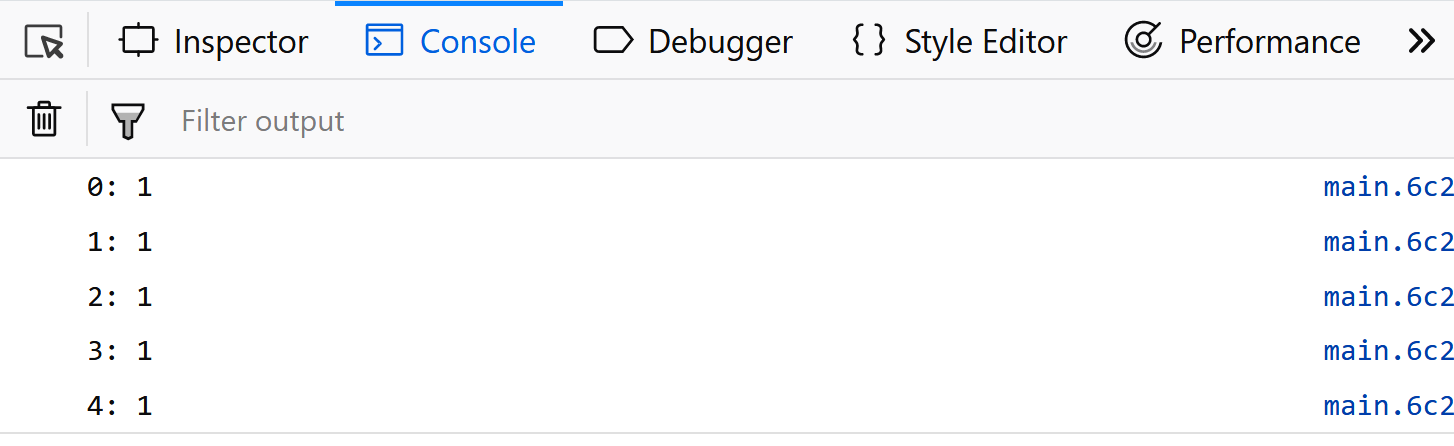
Task: Expand the more tools overflow chevron
Action: coord(1421,42)
